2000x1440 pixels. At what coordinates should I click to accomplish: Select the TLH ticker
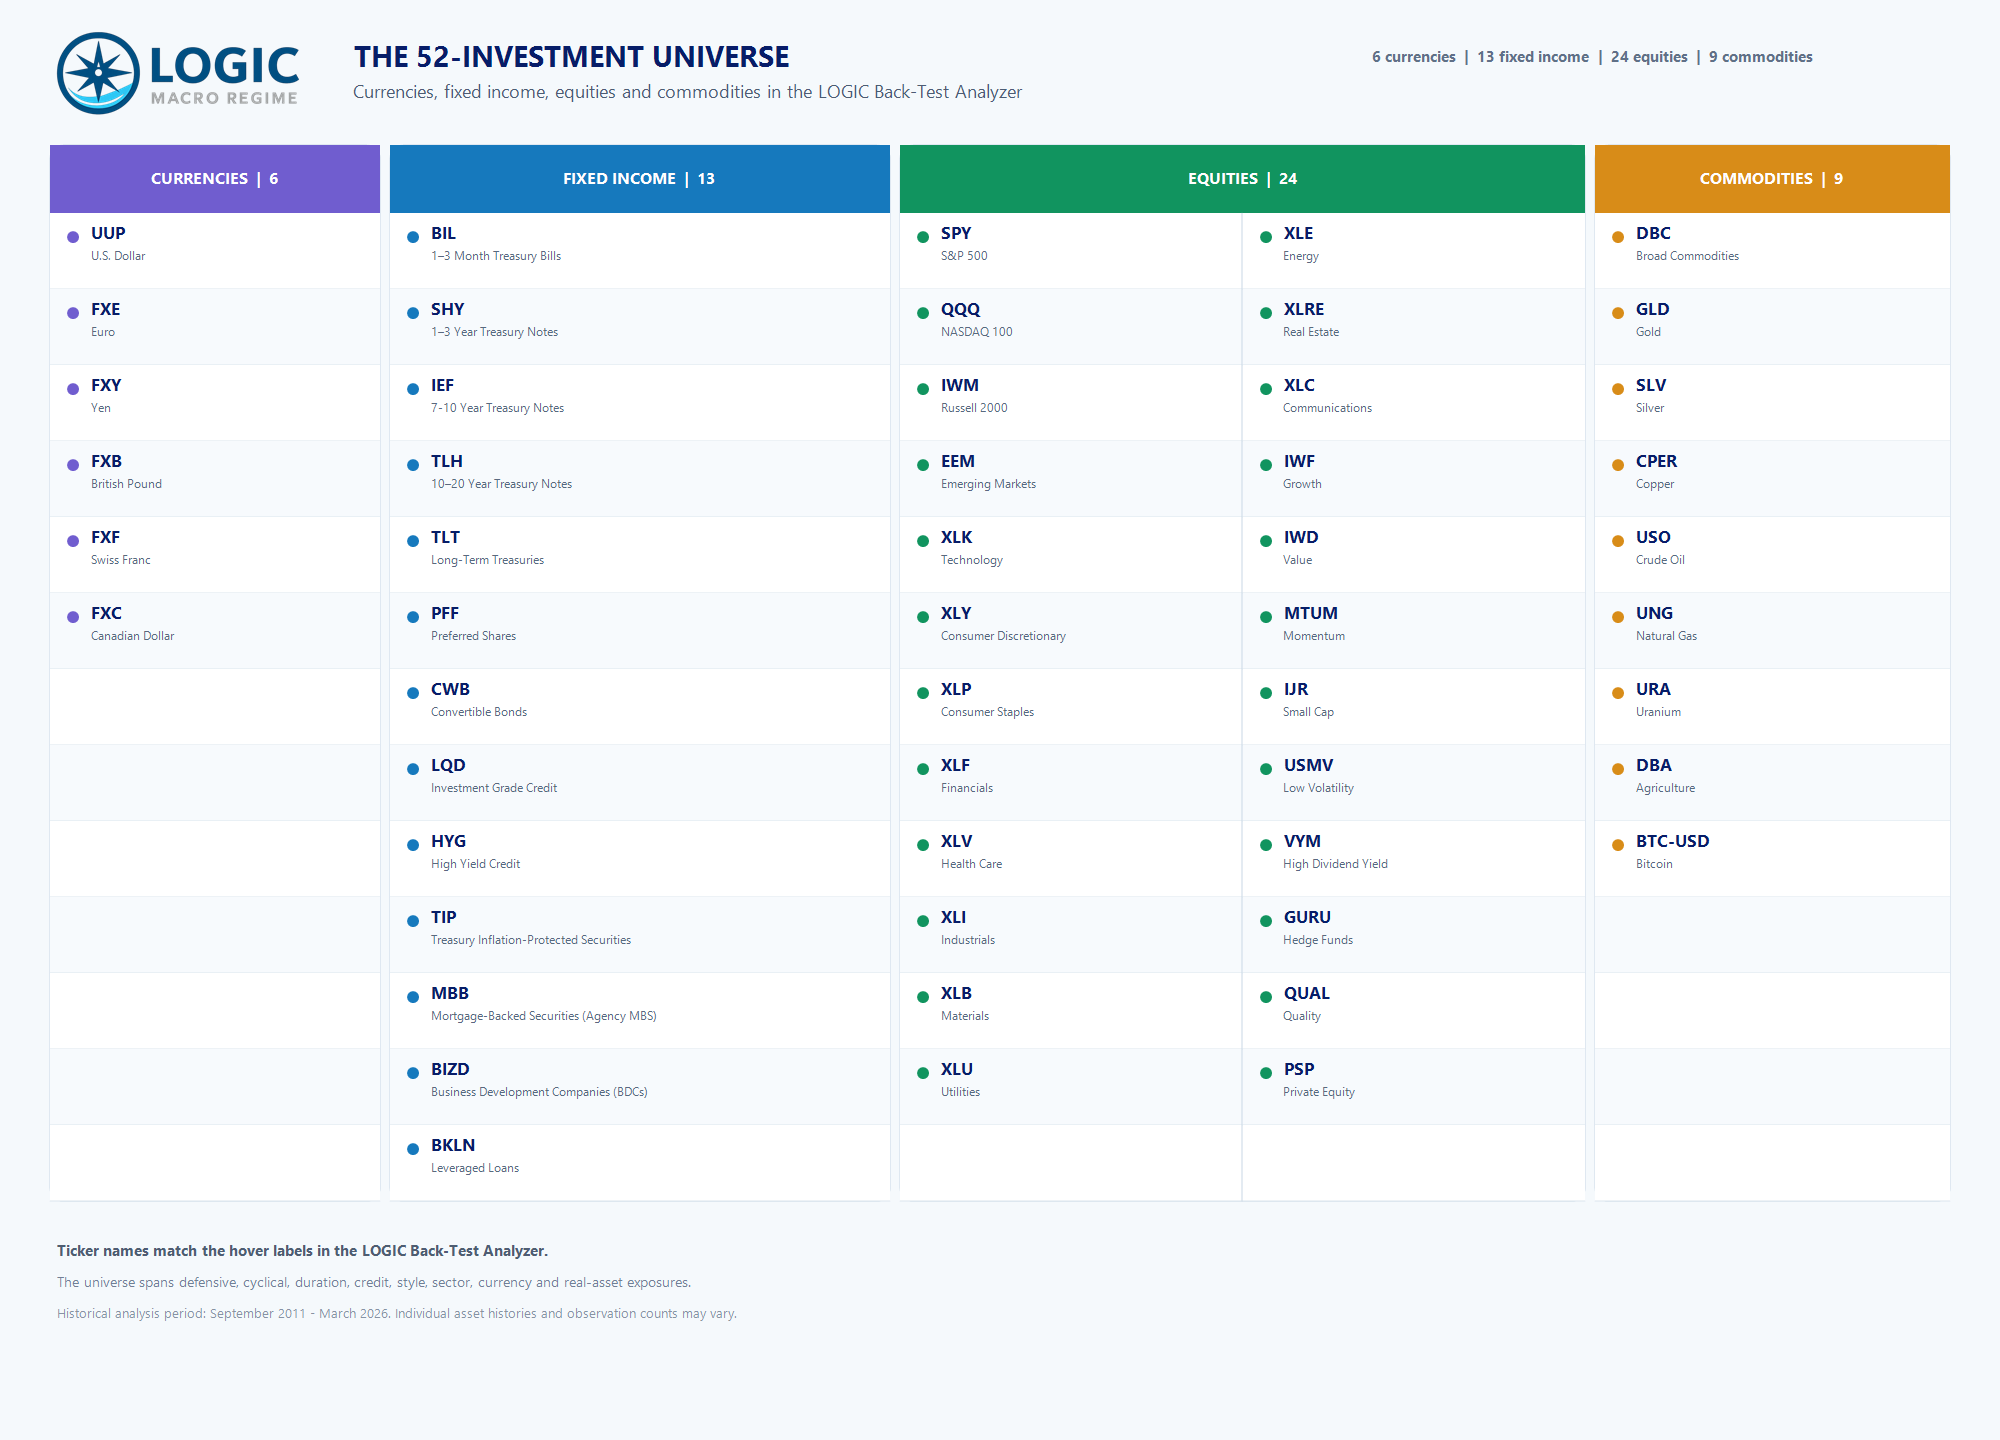pos(446,462)
